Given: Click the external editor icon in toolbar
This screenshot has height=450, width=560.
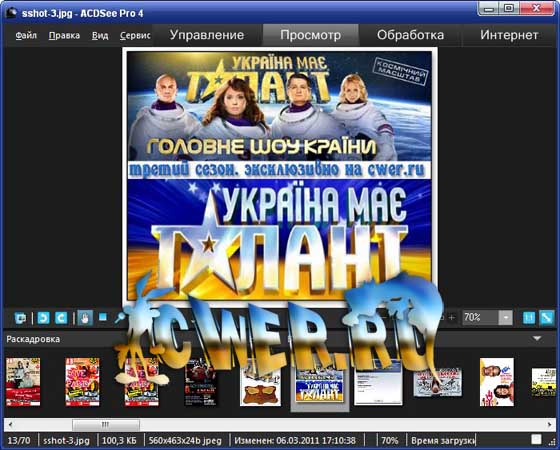Looking at the screenshot, I should pos(20,318).
